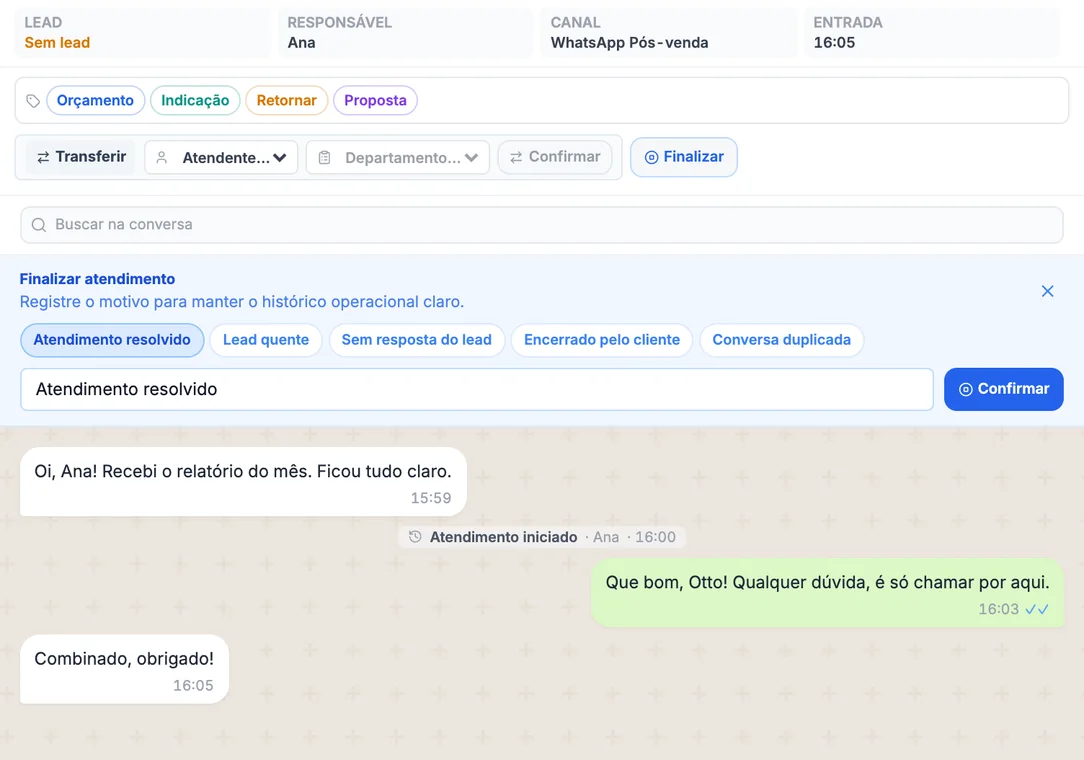
Task: Choose the Atendimento resolvido reason chip
Action: coord(112,340)
